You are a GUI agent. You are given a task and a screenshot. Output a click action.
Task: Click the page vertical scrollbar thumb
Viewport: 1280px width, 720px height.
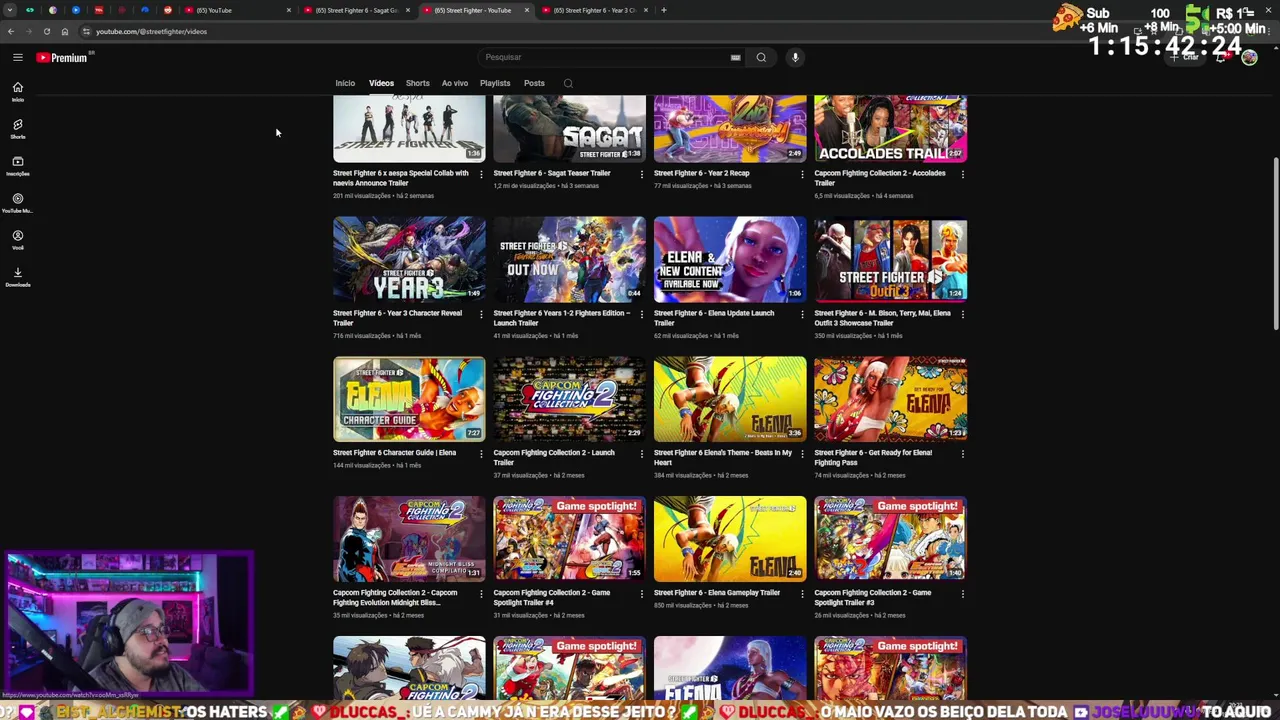pos(1275,243)
